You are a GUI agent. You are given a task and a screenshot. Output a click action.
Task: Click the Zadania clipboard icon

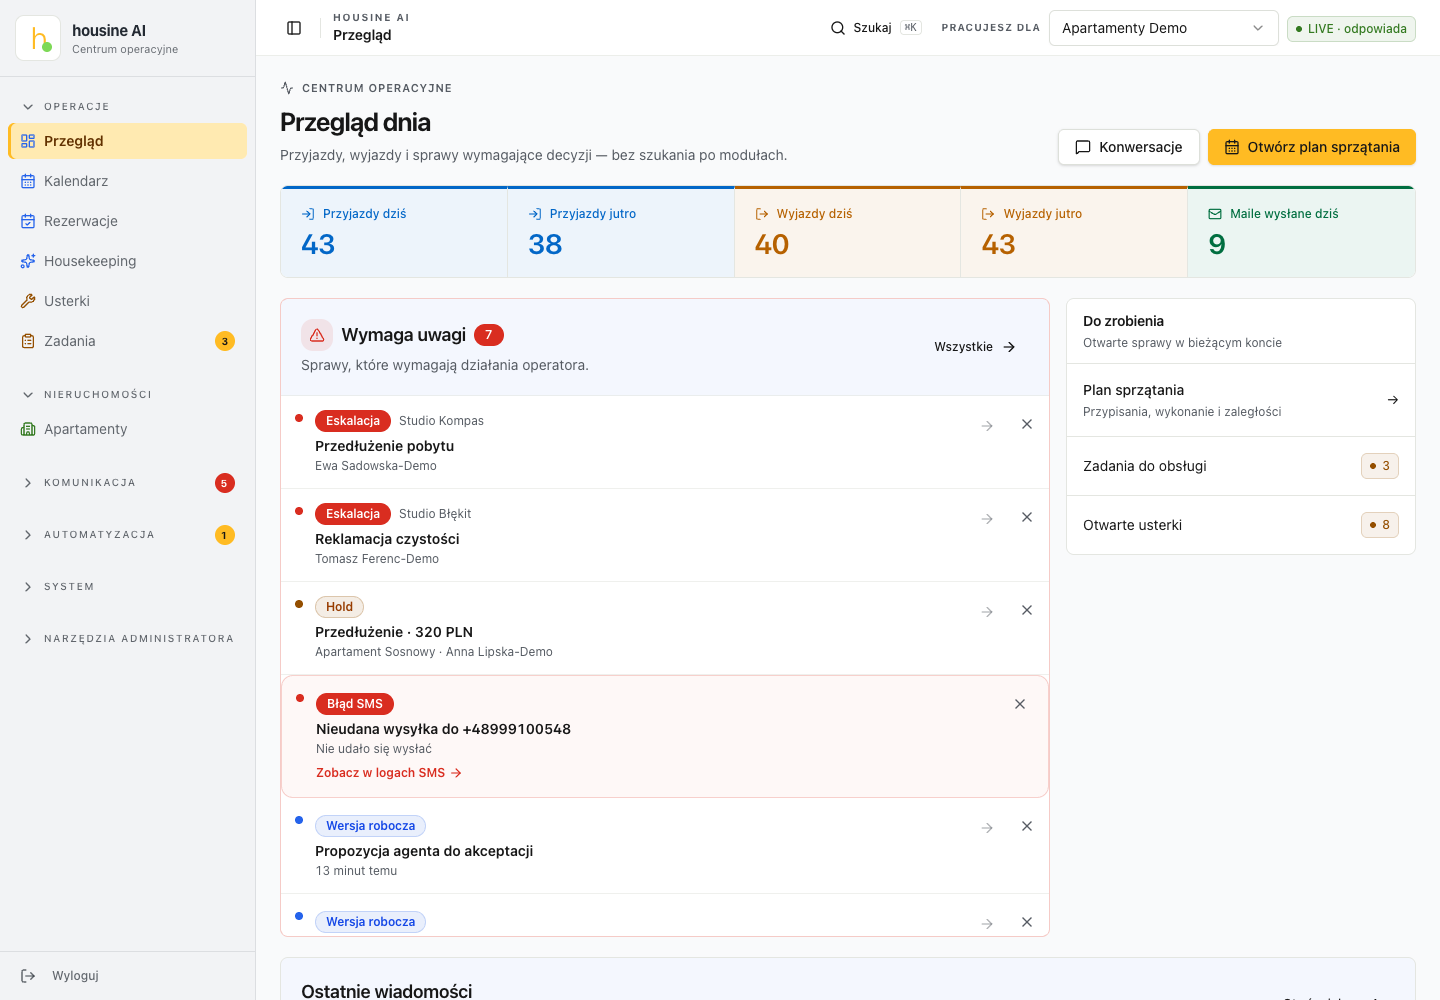click(x=28, y=341)
